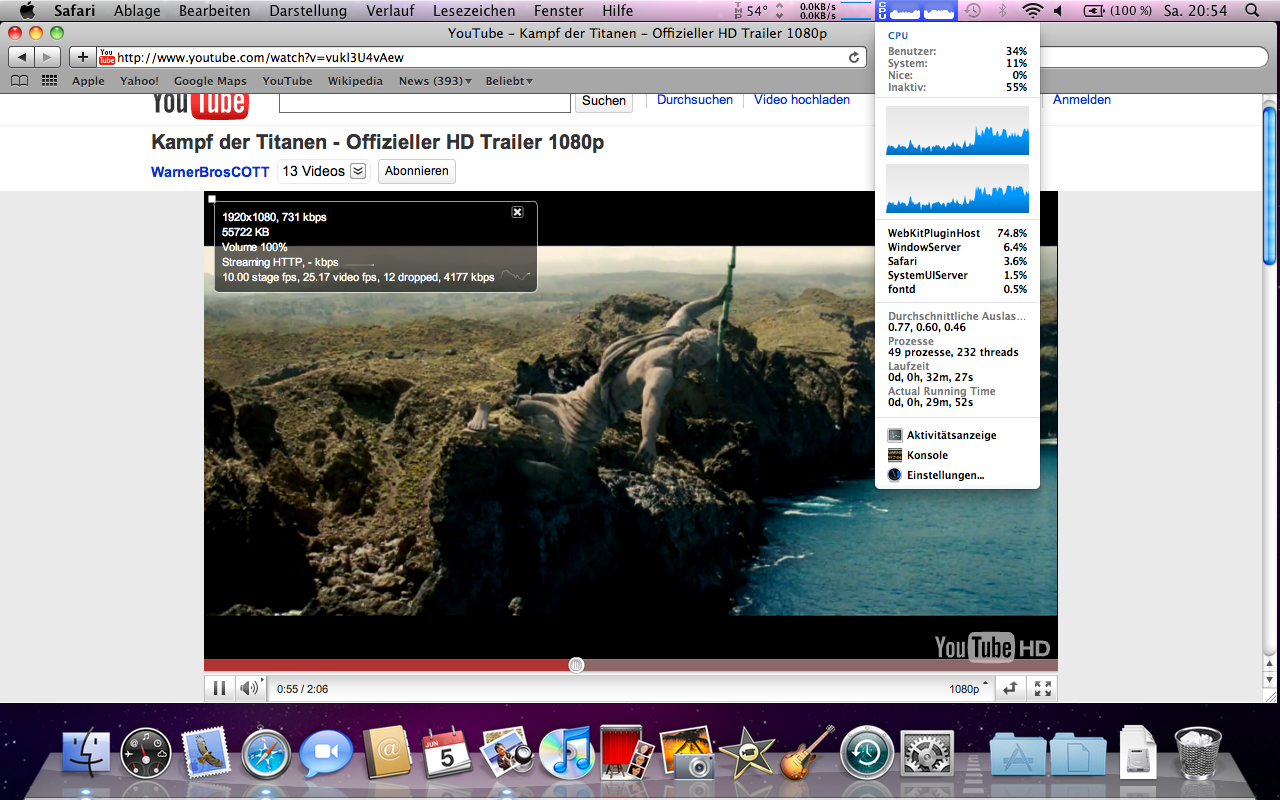The height and width of the screenshot is (800, 1280).
Task: Open the WarnerBrosCOTT channel link
Action: click(x=210, y=172)
